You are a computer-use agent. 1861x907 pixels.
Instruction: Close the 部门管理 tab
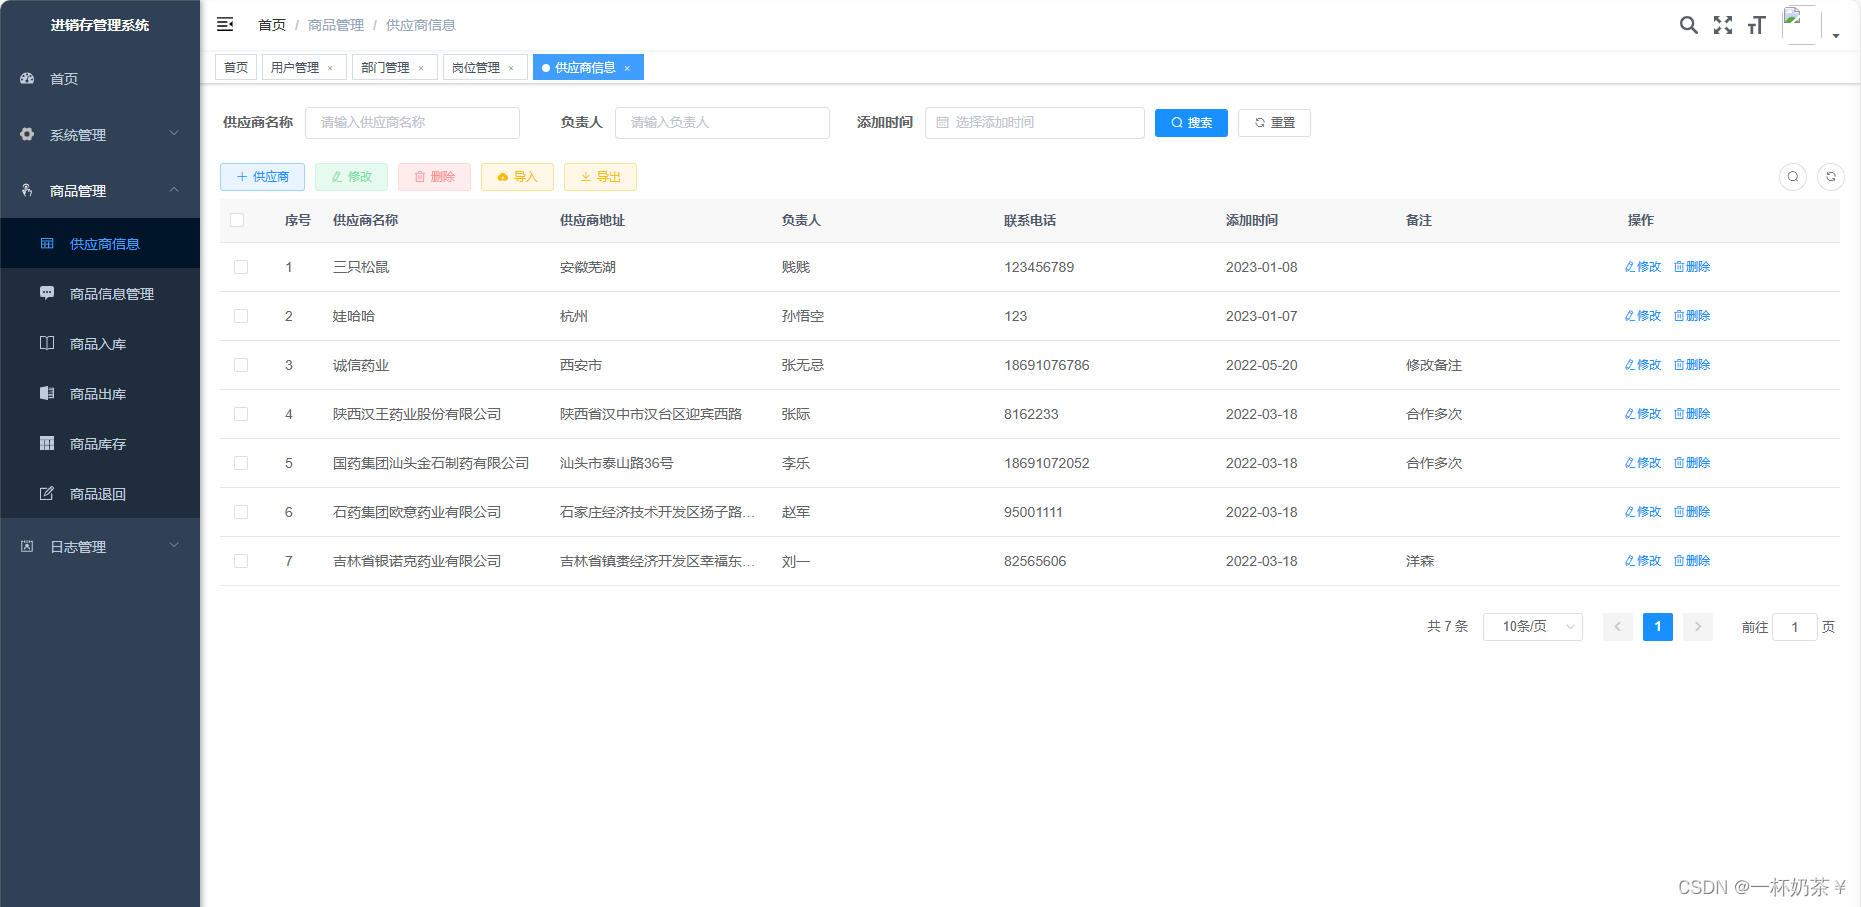click(421, 68)
